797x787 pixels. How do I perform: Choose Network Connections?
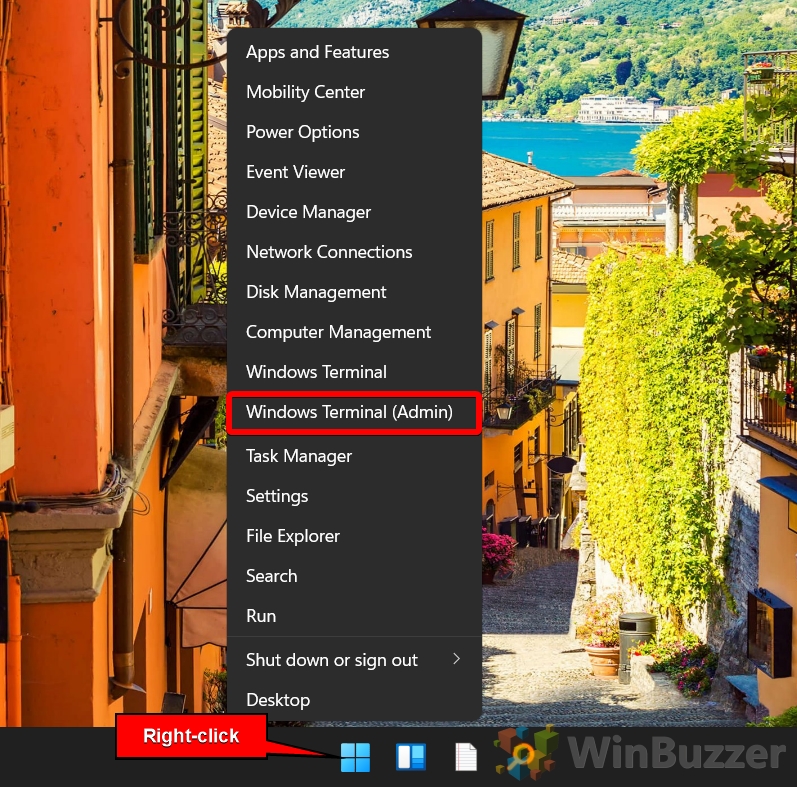coord(354,252)
